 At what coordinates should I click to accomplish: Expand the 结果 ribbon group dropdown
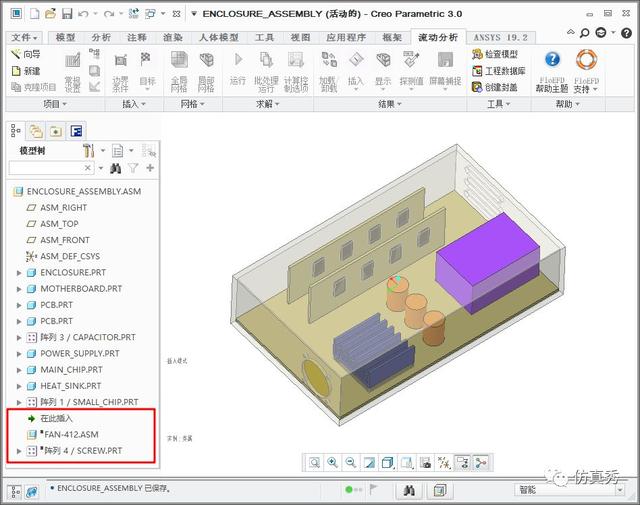(390, 104)
